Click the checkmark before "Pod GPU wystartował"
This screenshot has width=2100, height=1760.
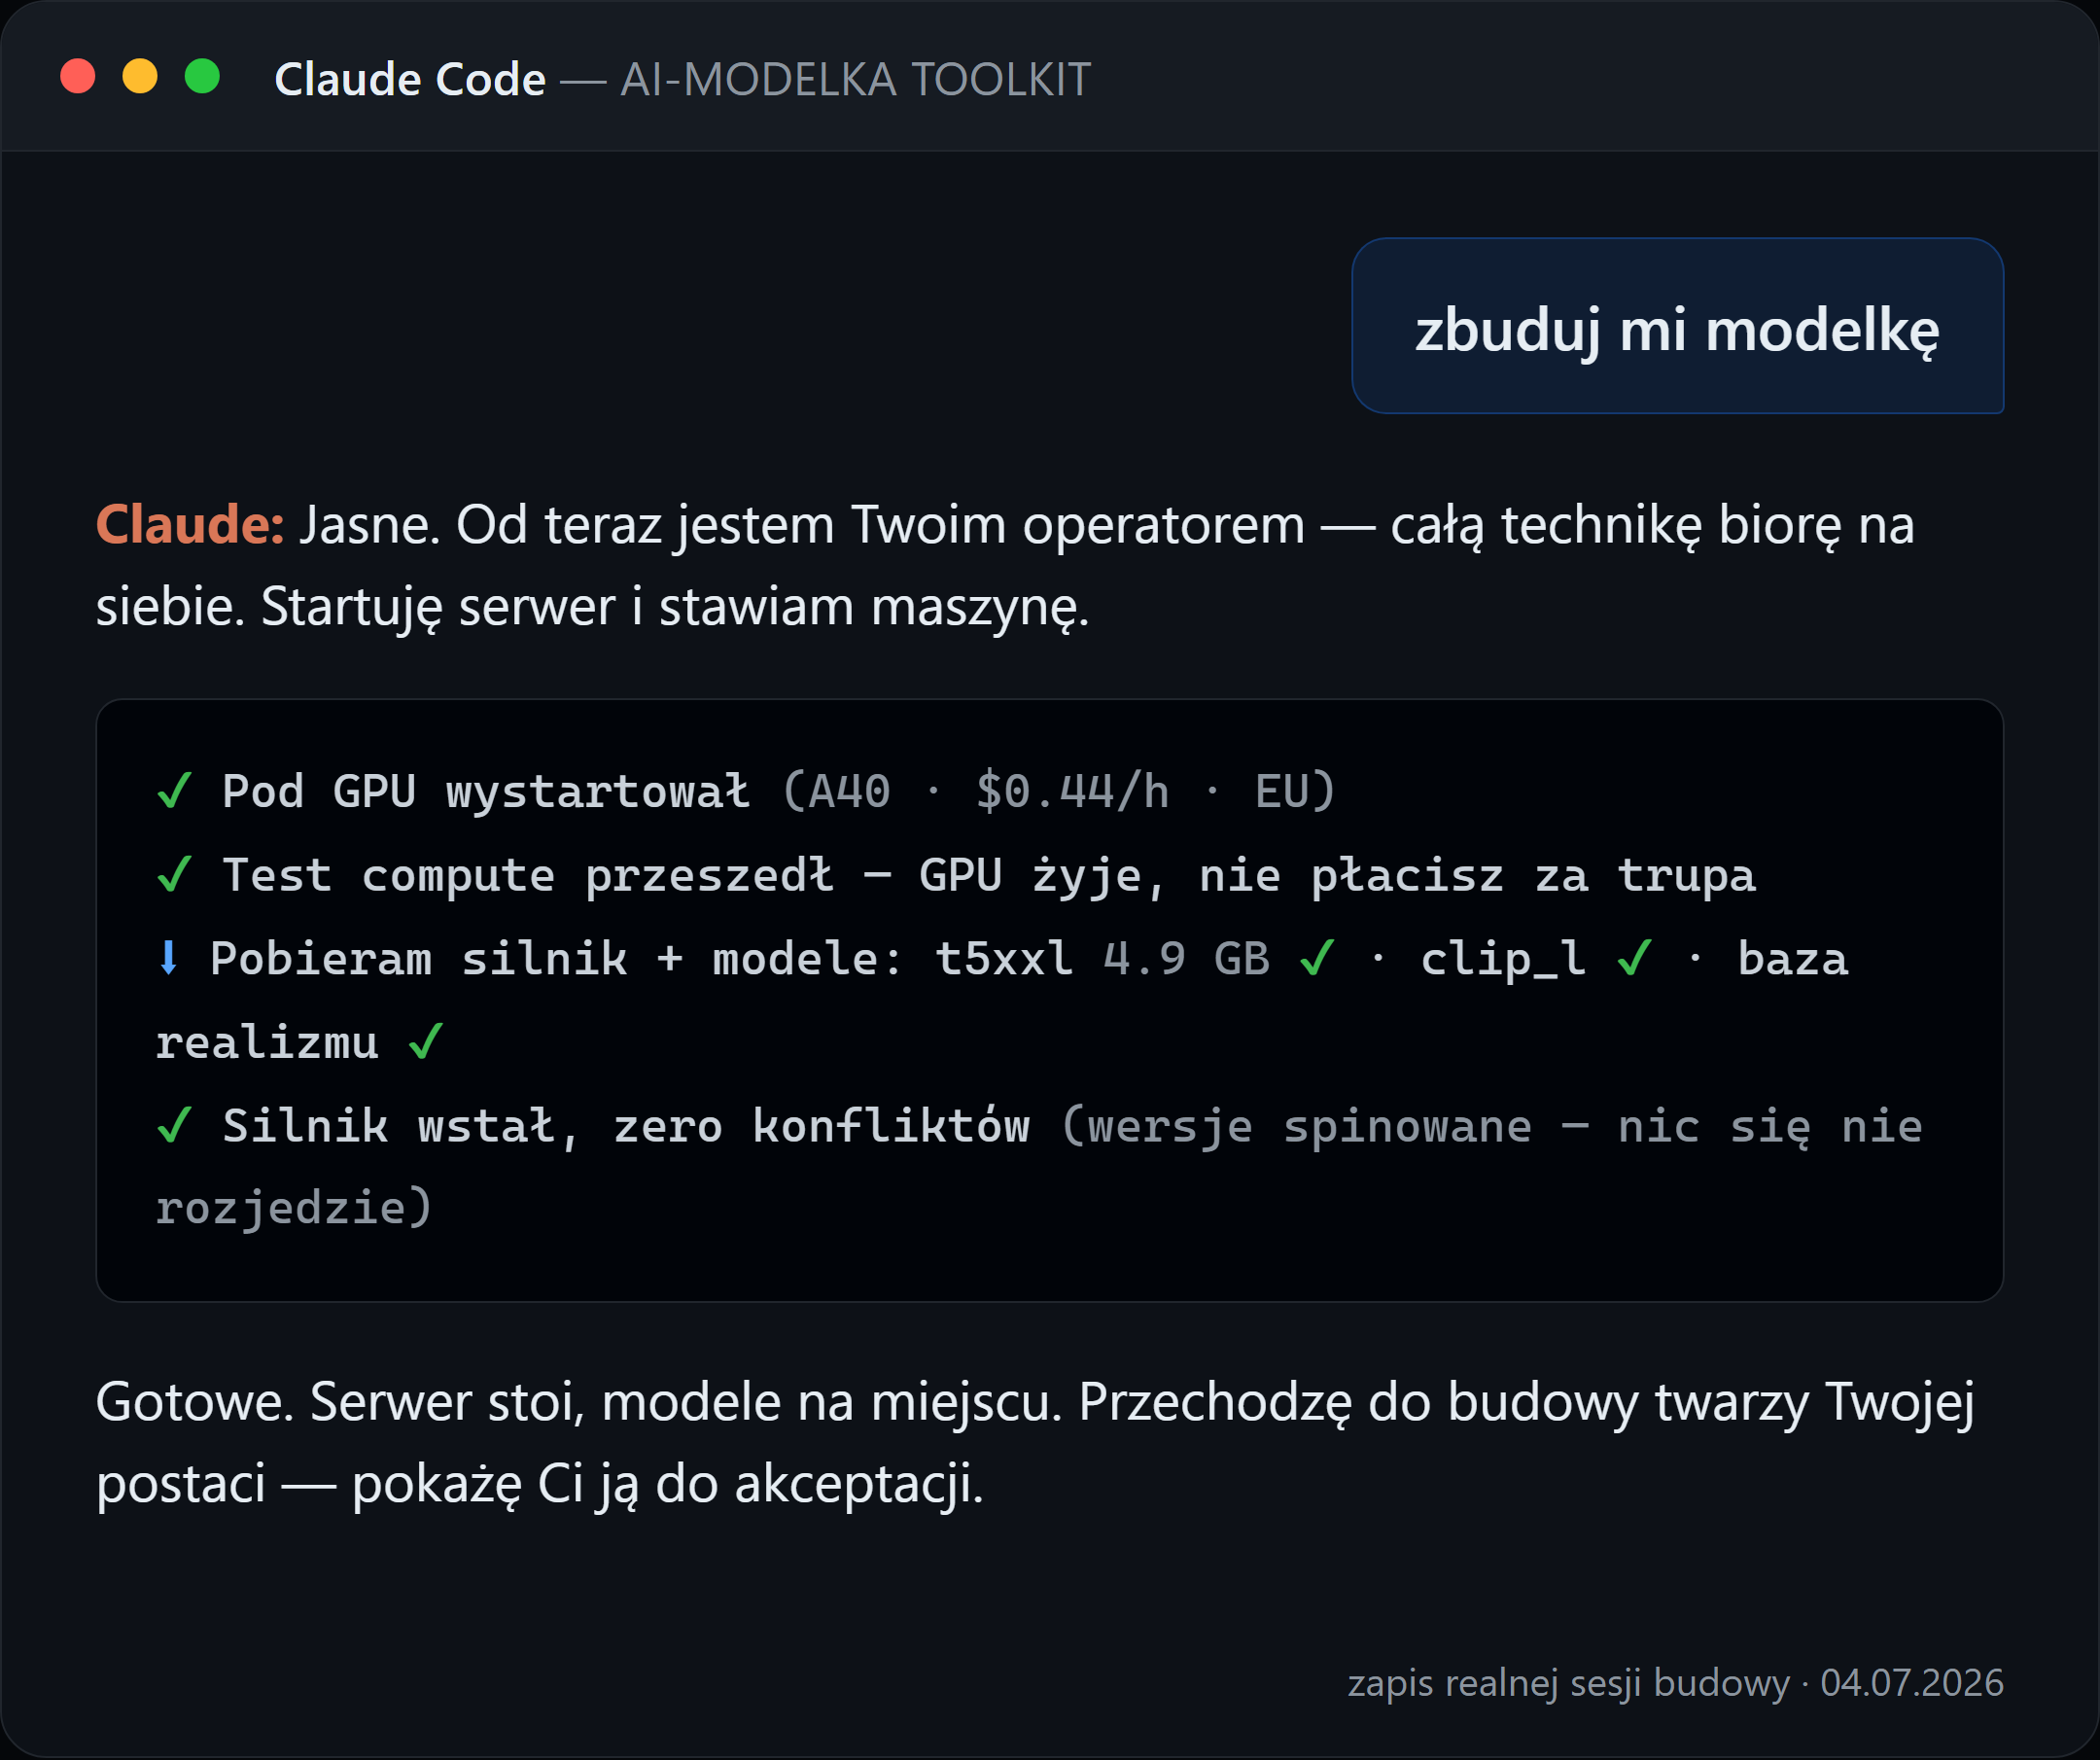[x=174, y=791]
